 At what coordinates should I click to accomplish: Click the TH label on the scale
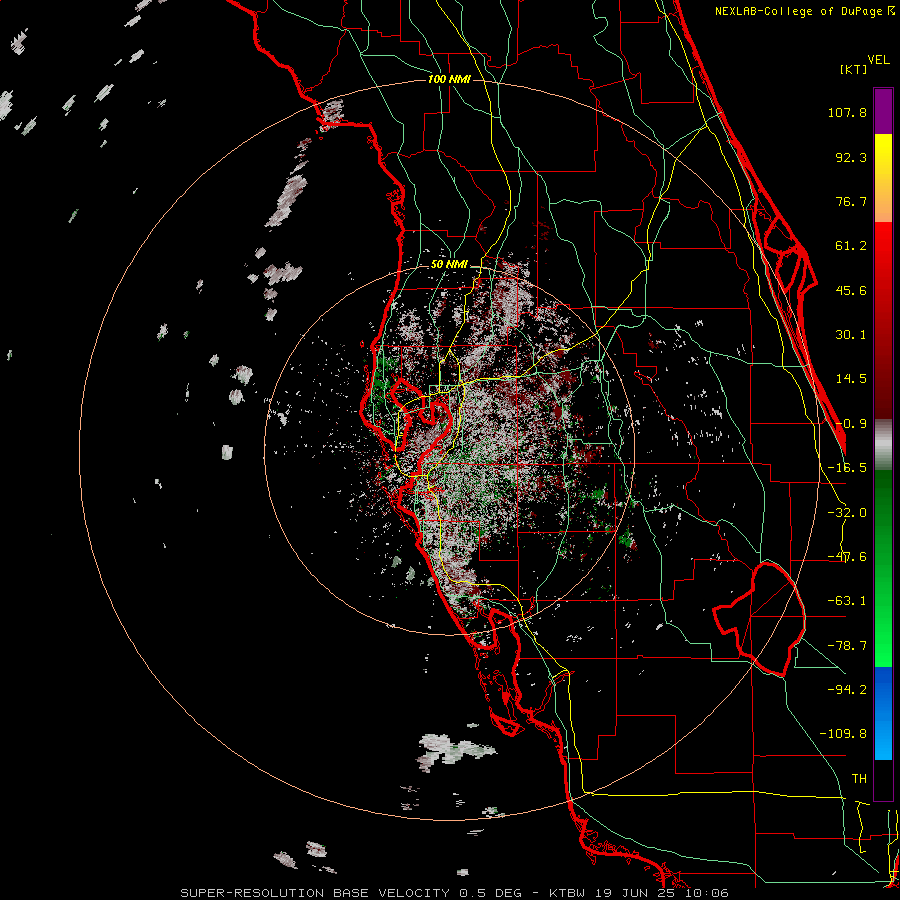[859, 778]
